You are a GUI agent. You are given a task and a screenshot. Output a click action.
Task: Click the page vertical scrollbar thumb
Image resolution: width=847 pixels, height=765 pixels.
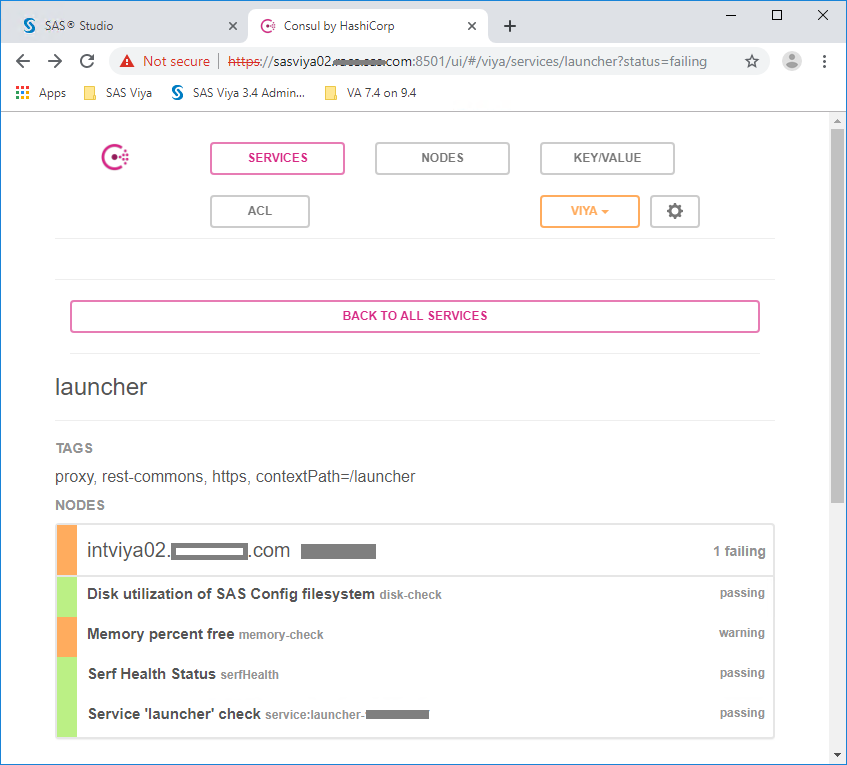pos(837,316)
